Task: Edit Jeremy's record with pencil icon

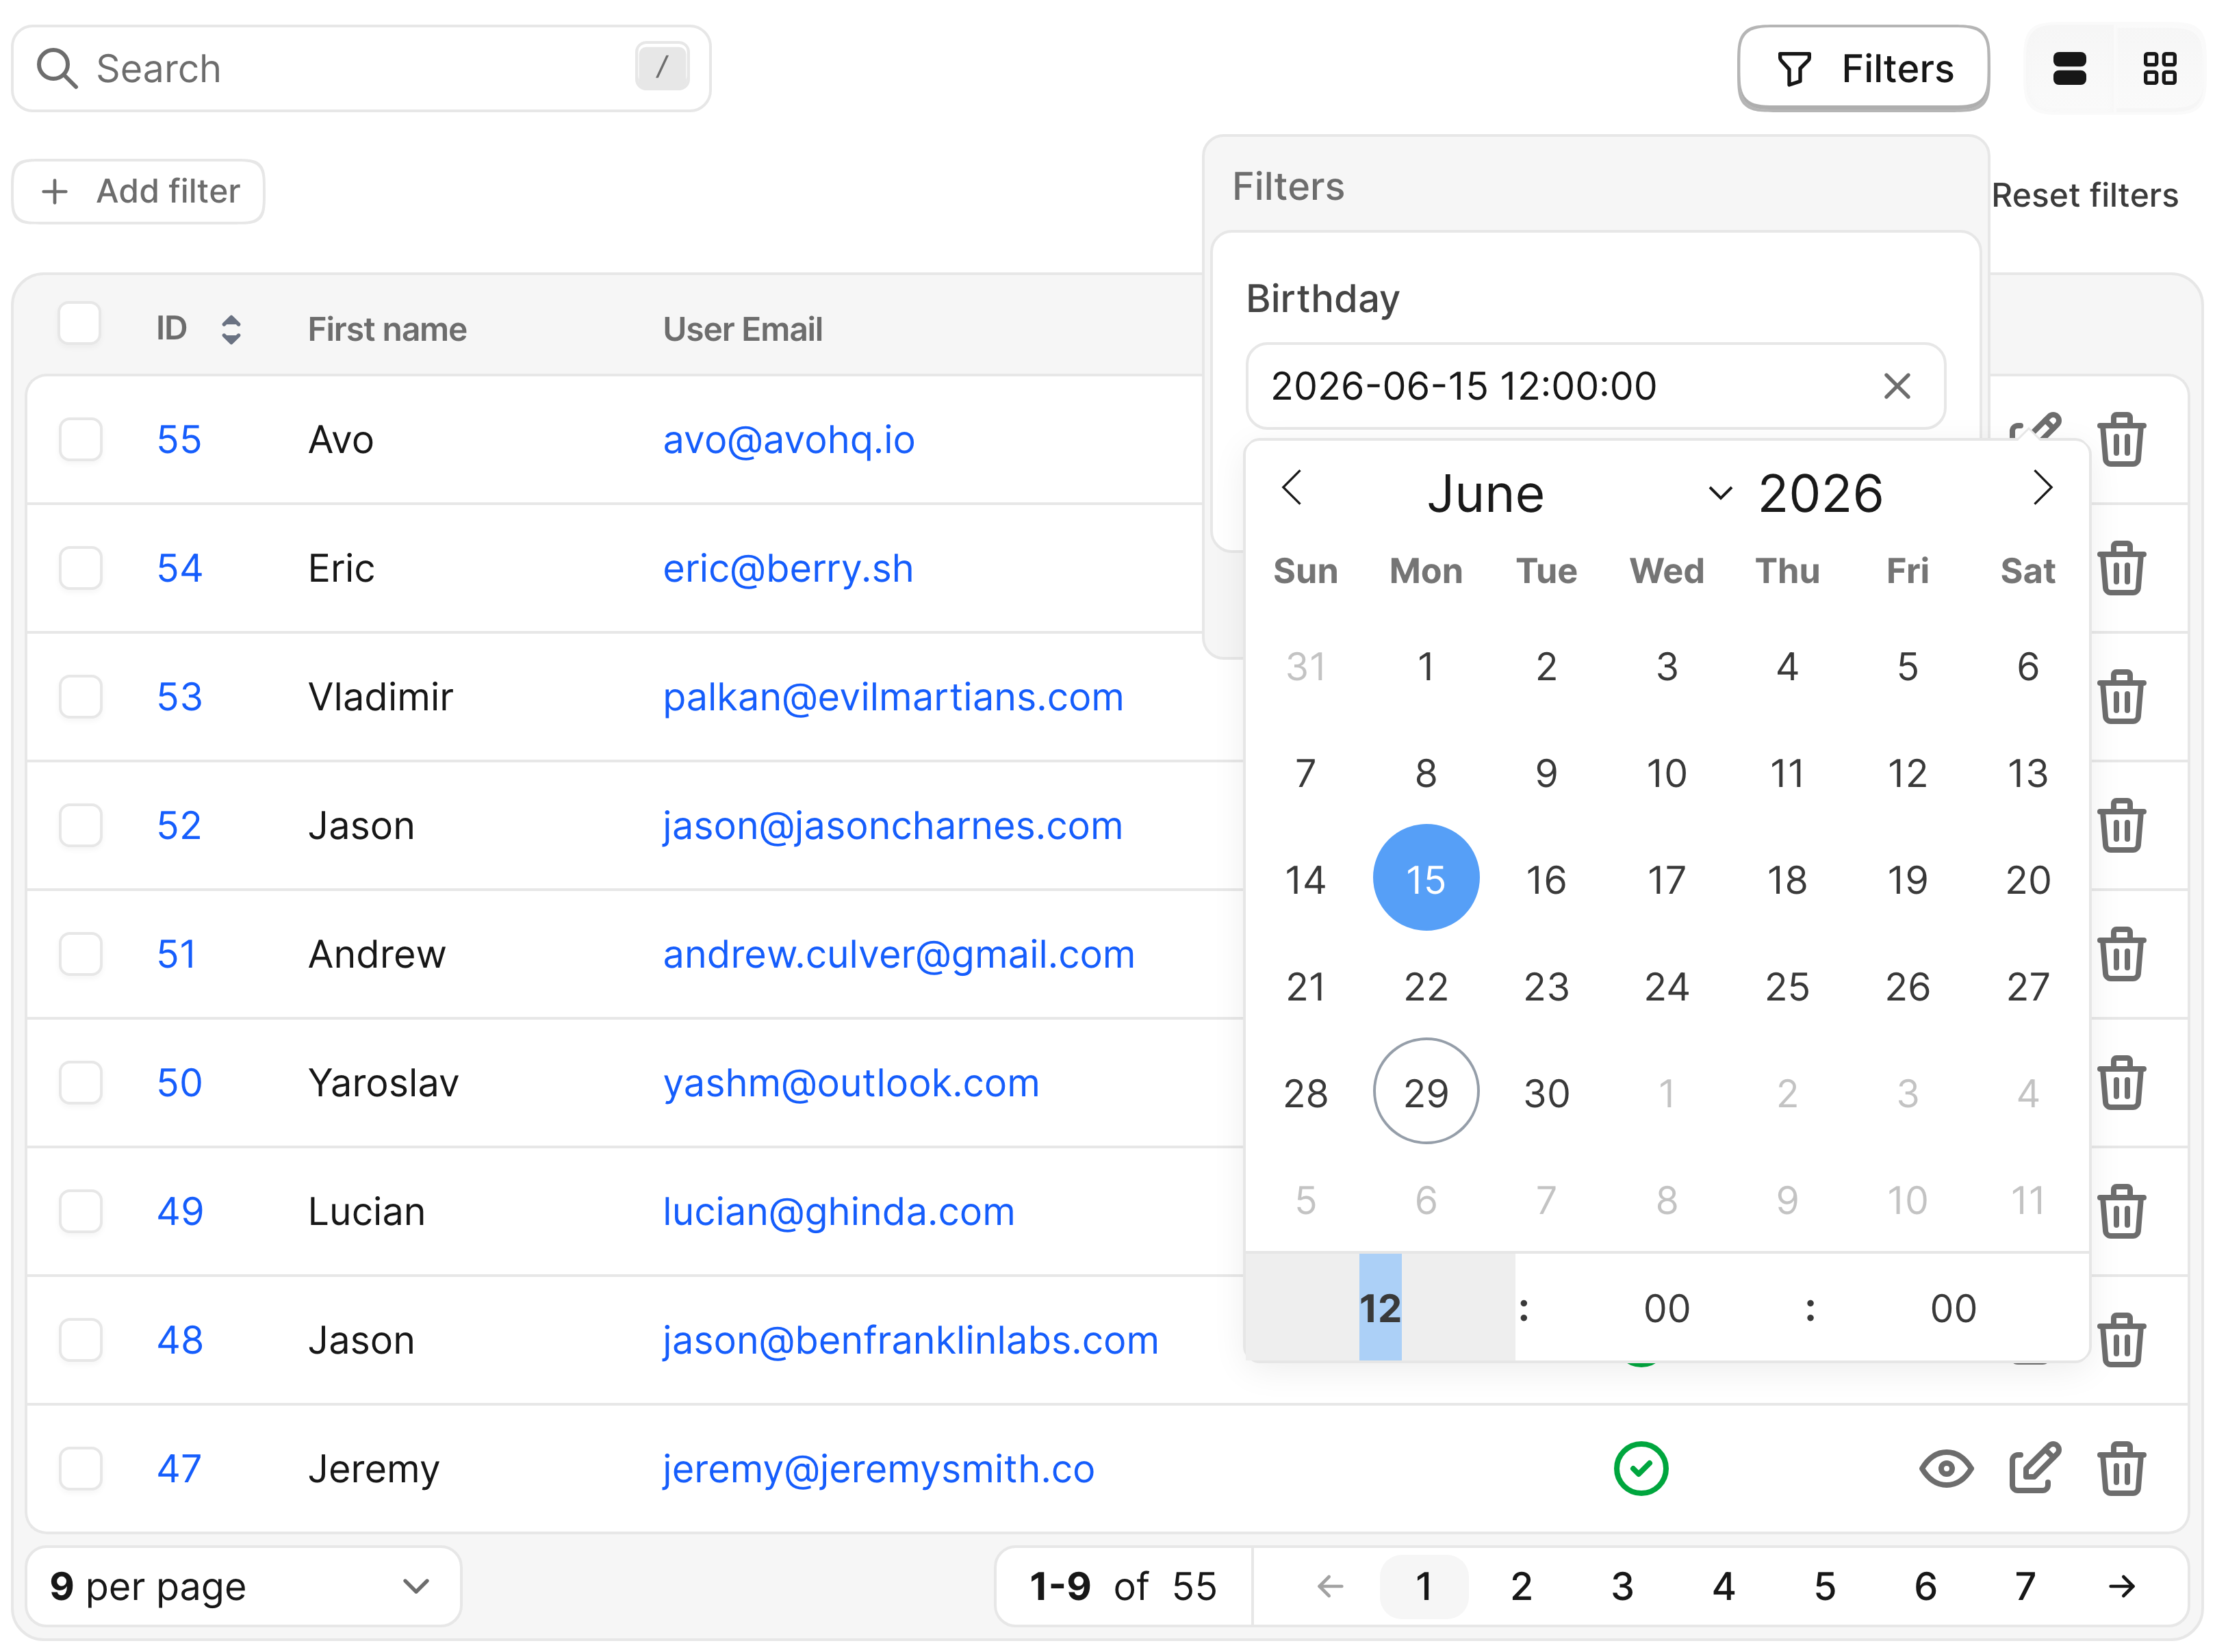Action: tap(2035, 1468)
